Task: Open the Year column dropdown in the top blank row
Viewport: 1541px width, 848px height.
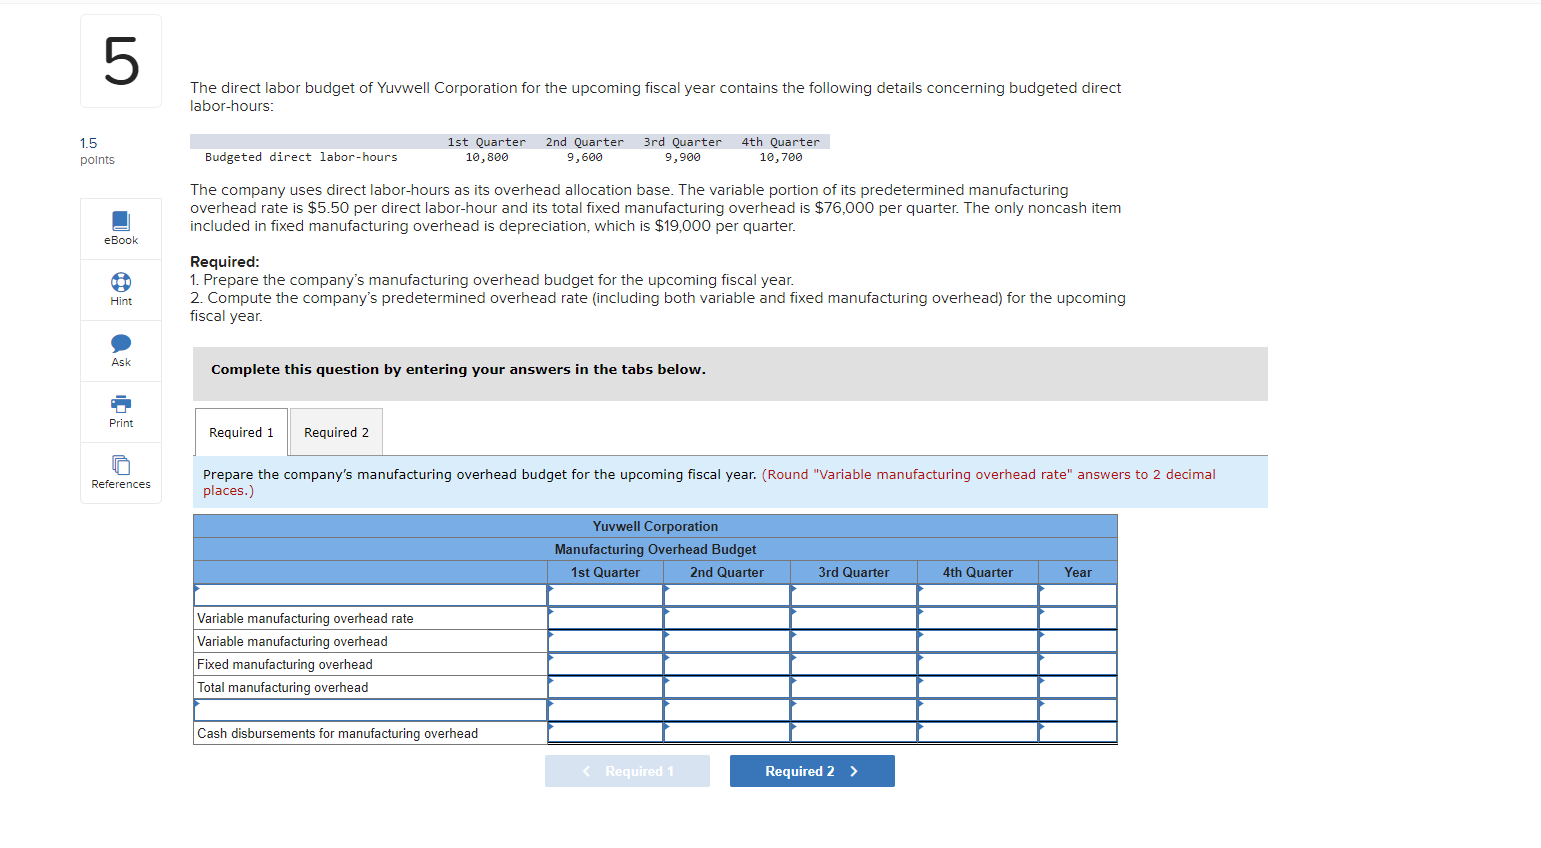Action: (x=1078, y=594)
